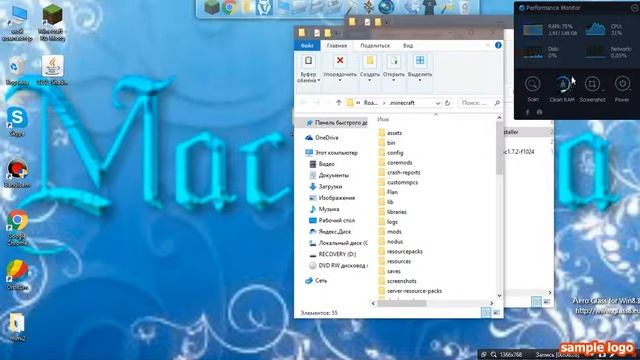Switch to details view in the Explorer status bar
This screenshot has width=640, height=360.
click(x=486, y=313)
